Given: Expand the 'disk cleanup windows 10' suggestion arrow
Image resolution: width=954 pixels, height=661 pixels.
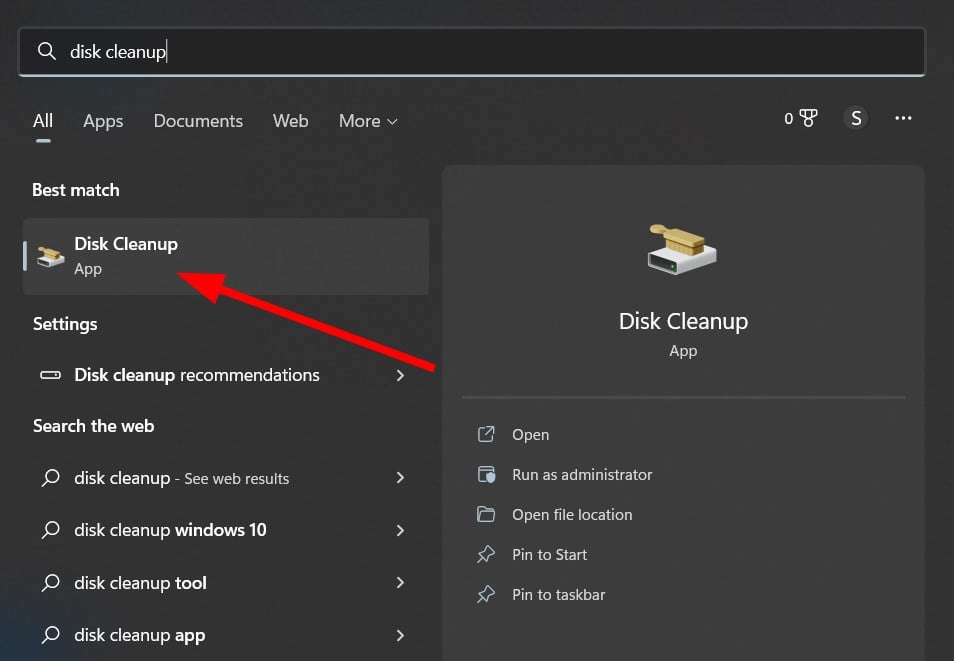Looking at the screenshot, I should point(400,530).
